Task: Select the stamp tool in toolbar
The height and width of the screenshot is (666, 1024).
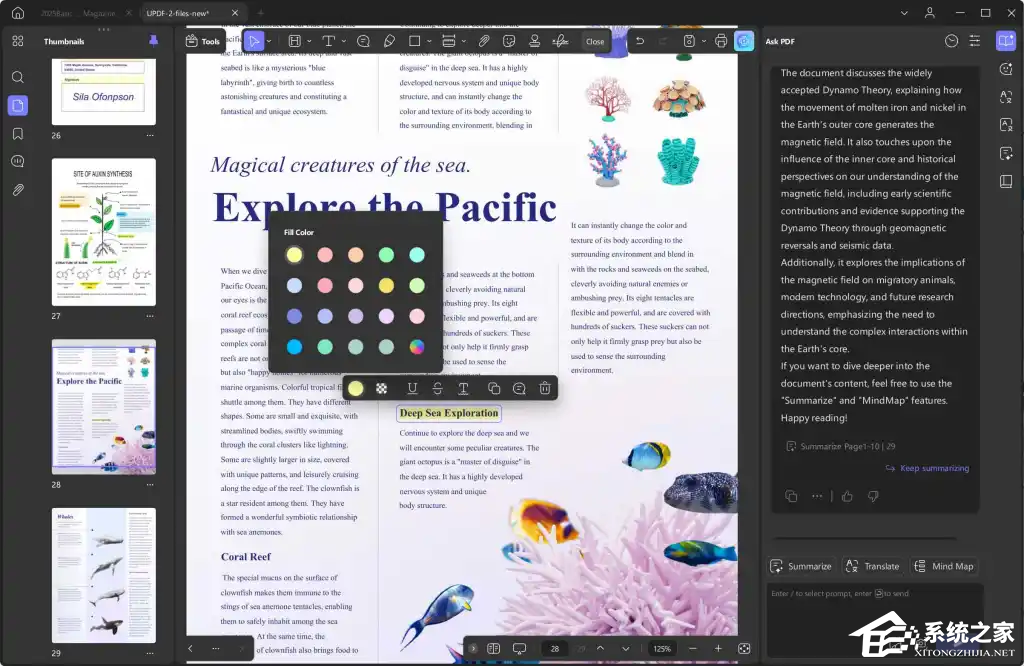Action: point(535,41)
